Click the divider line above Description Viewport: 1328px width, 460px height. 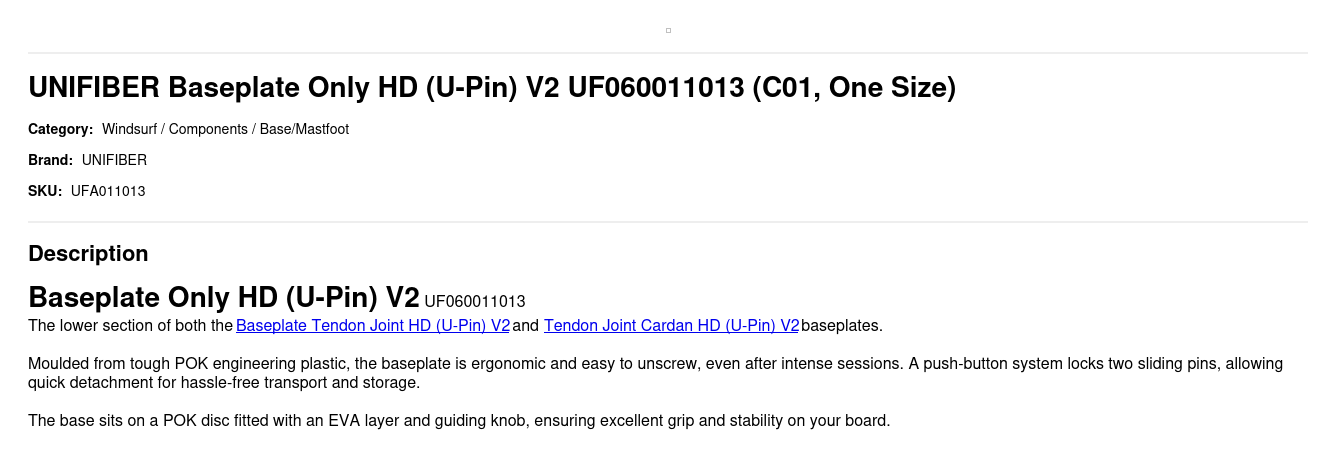[668, 222]
